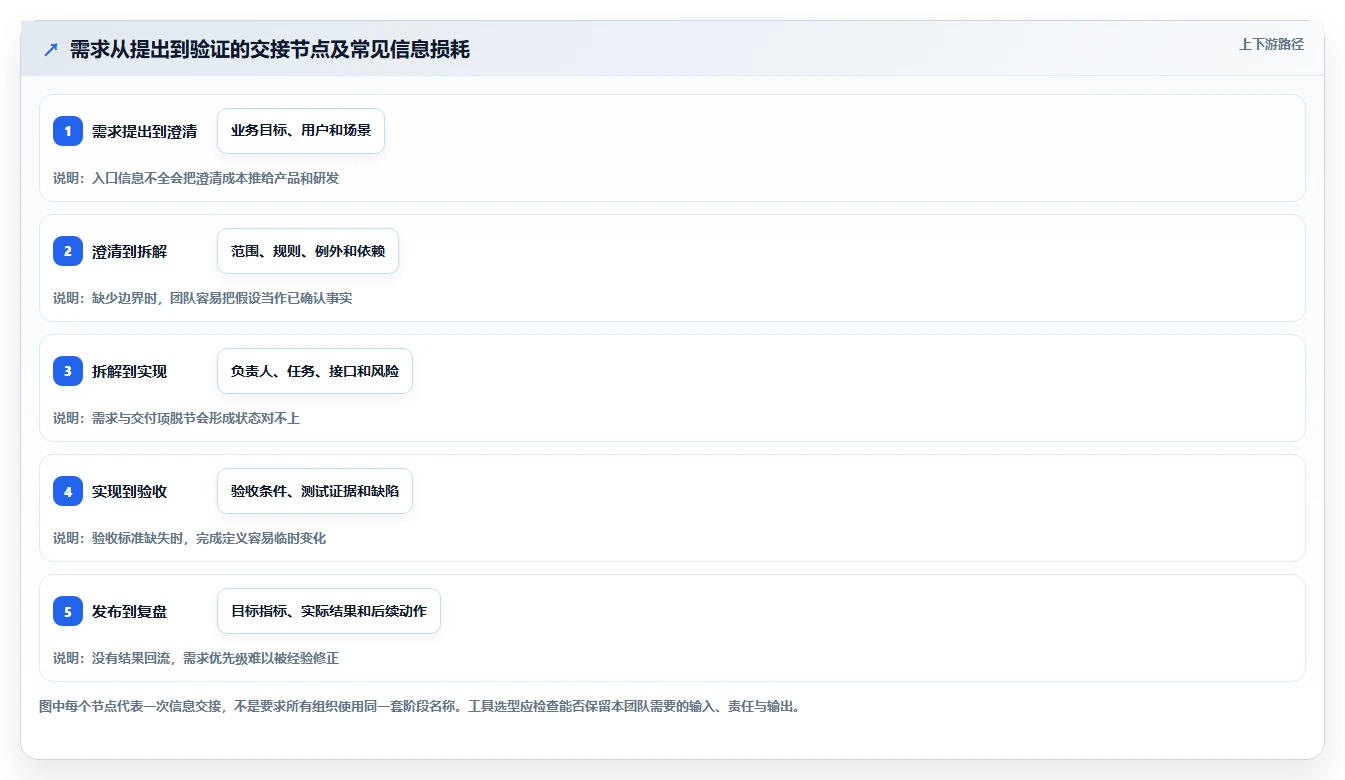
Task: Select the 发布到复盘 step label
Action: pos(129,611)
